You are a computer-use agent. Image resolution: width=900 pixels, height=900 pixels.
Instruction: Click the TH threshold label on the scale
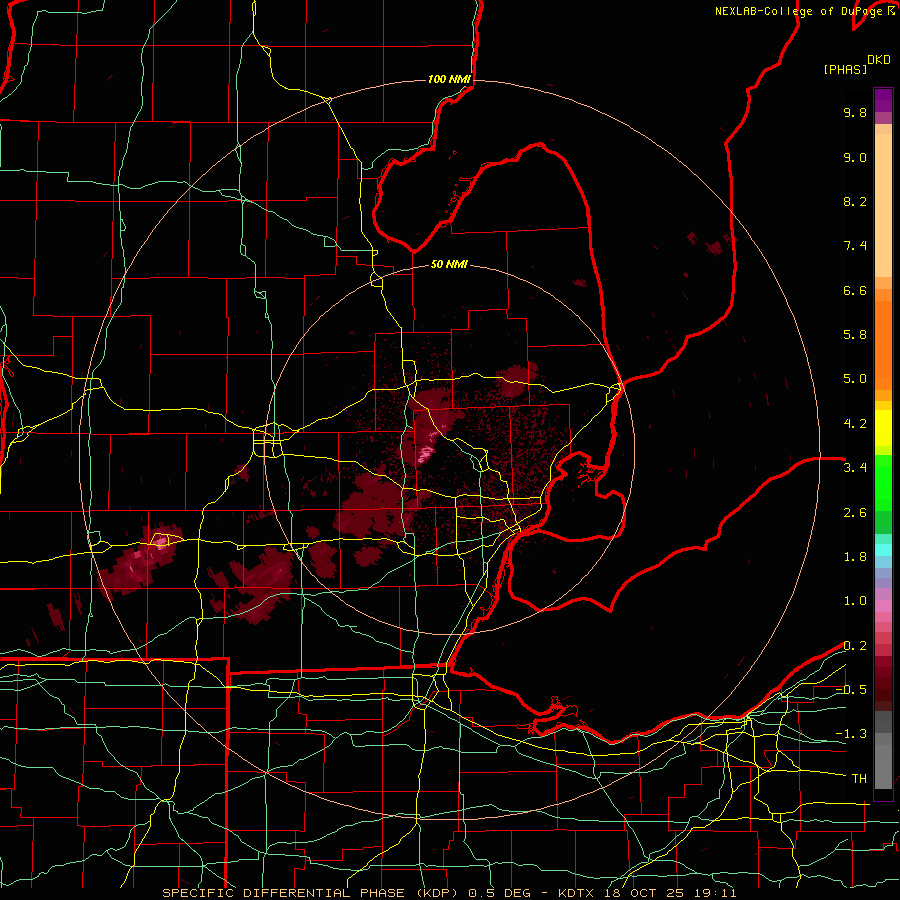pos(859,779)
